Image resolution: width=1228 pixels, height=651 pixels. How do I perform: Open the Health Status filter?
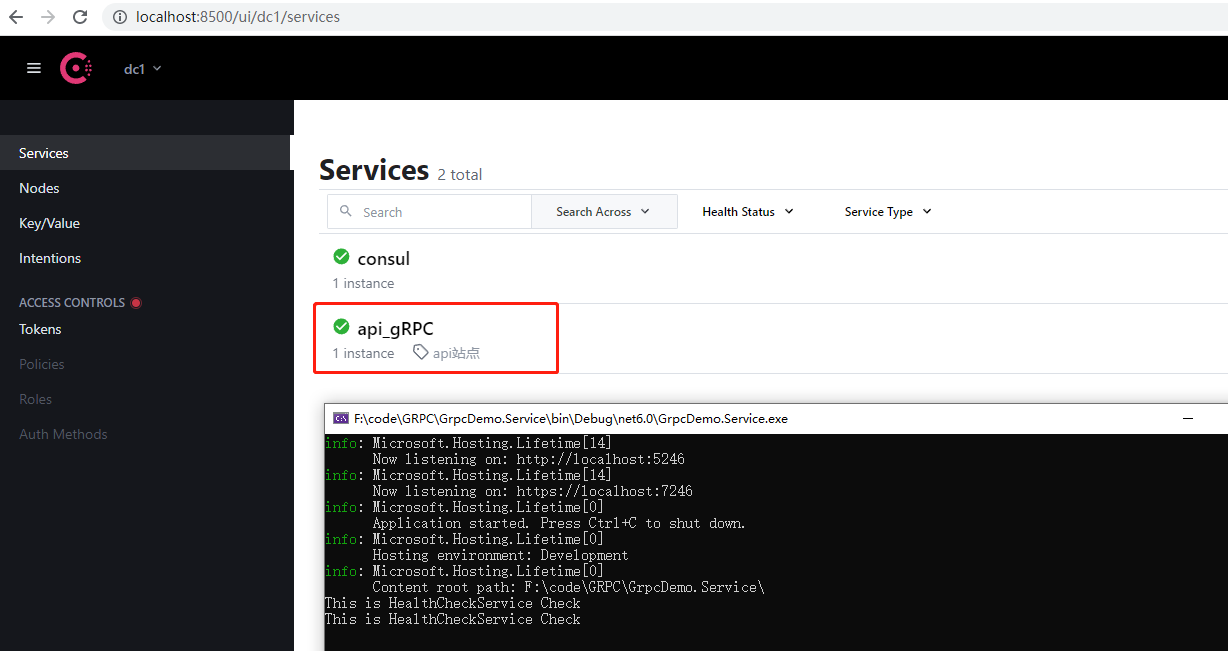click(x=747, y=212)
